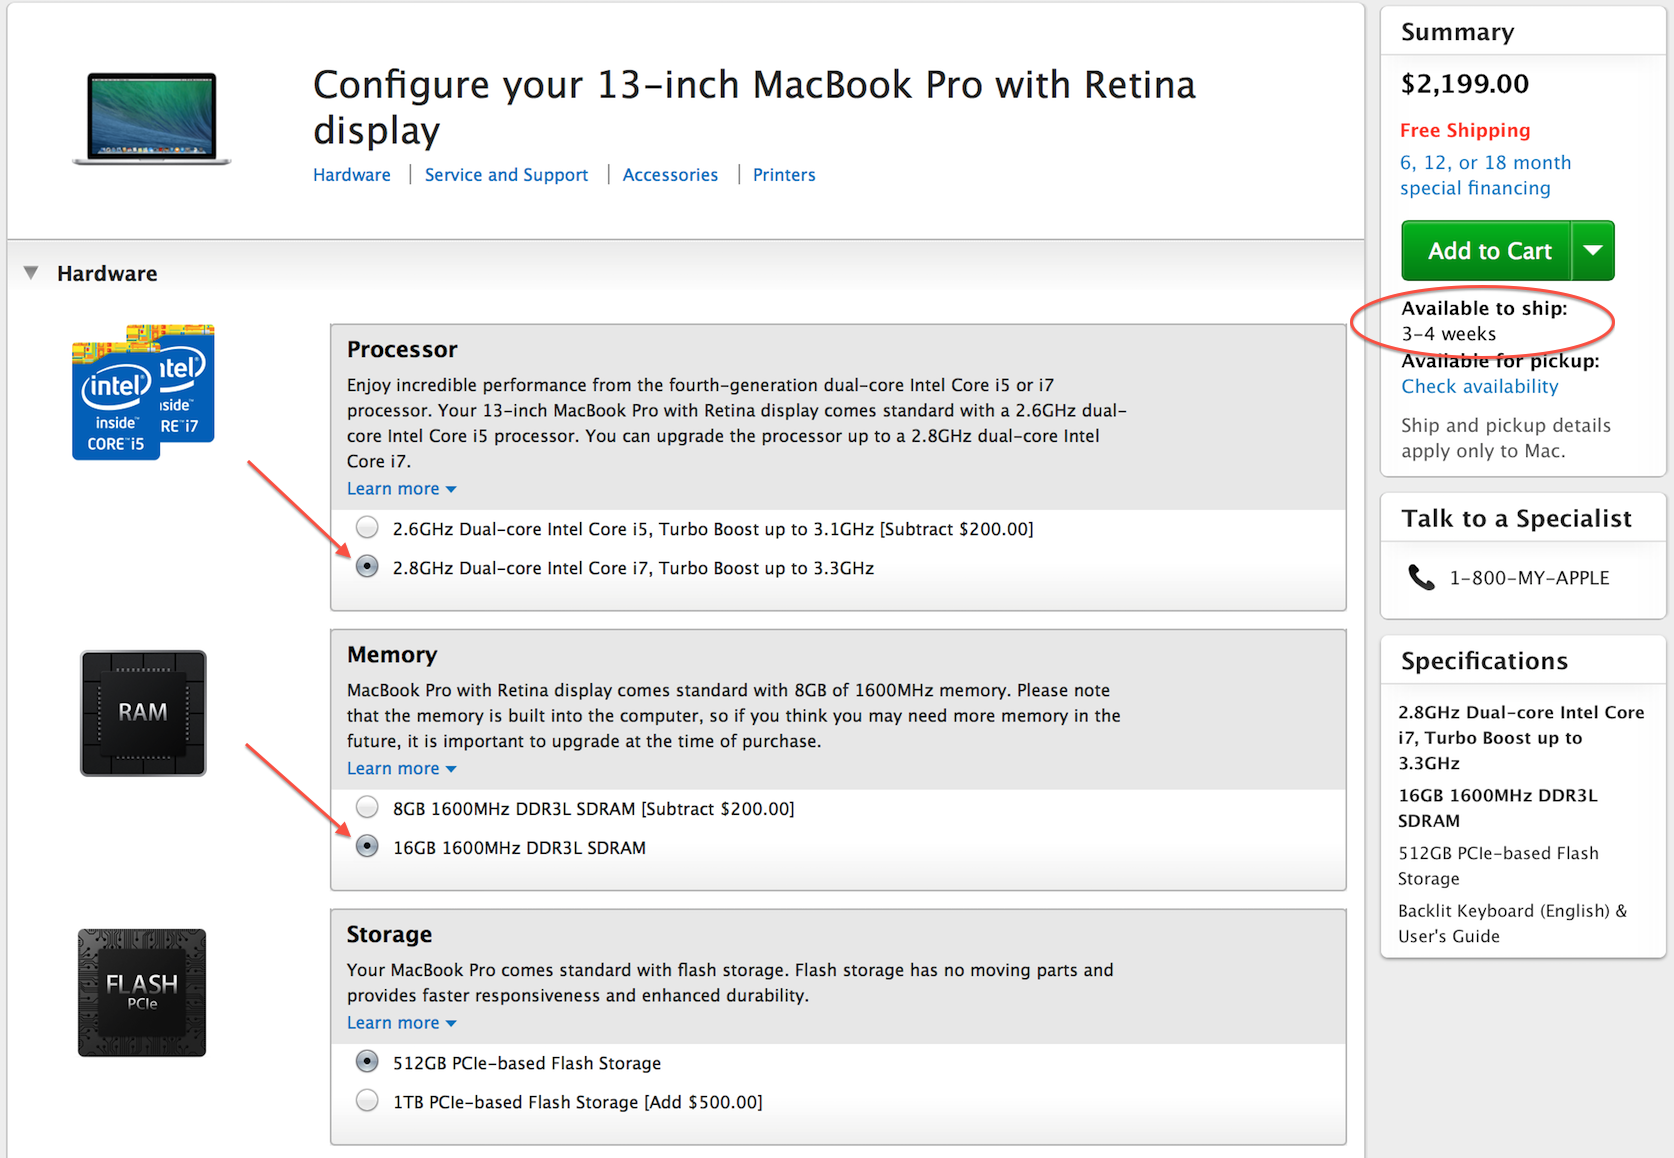Click the Intel Core processor badge icon
Viewport: 1674px width, 1158px height.
(143, 392)
